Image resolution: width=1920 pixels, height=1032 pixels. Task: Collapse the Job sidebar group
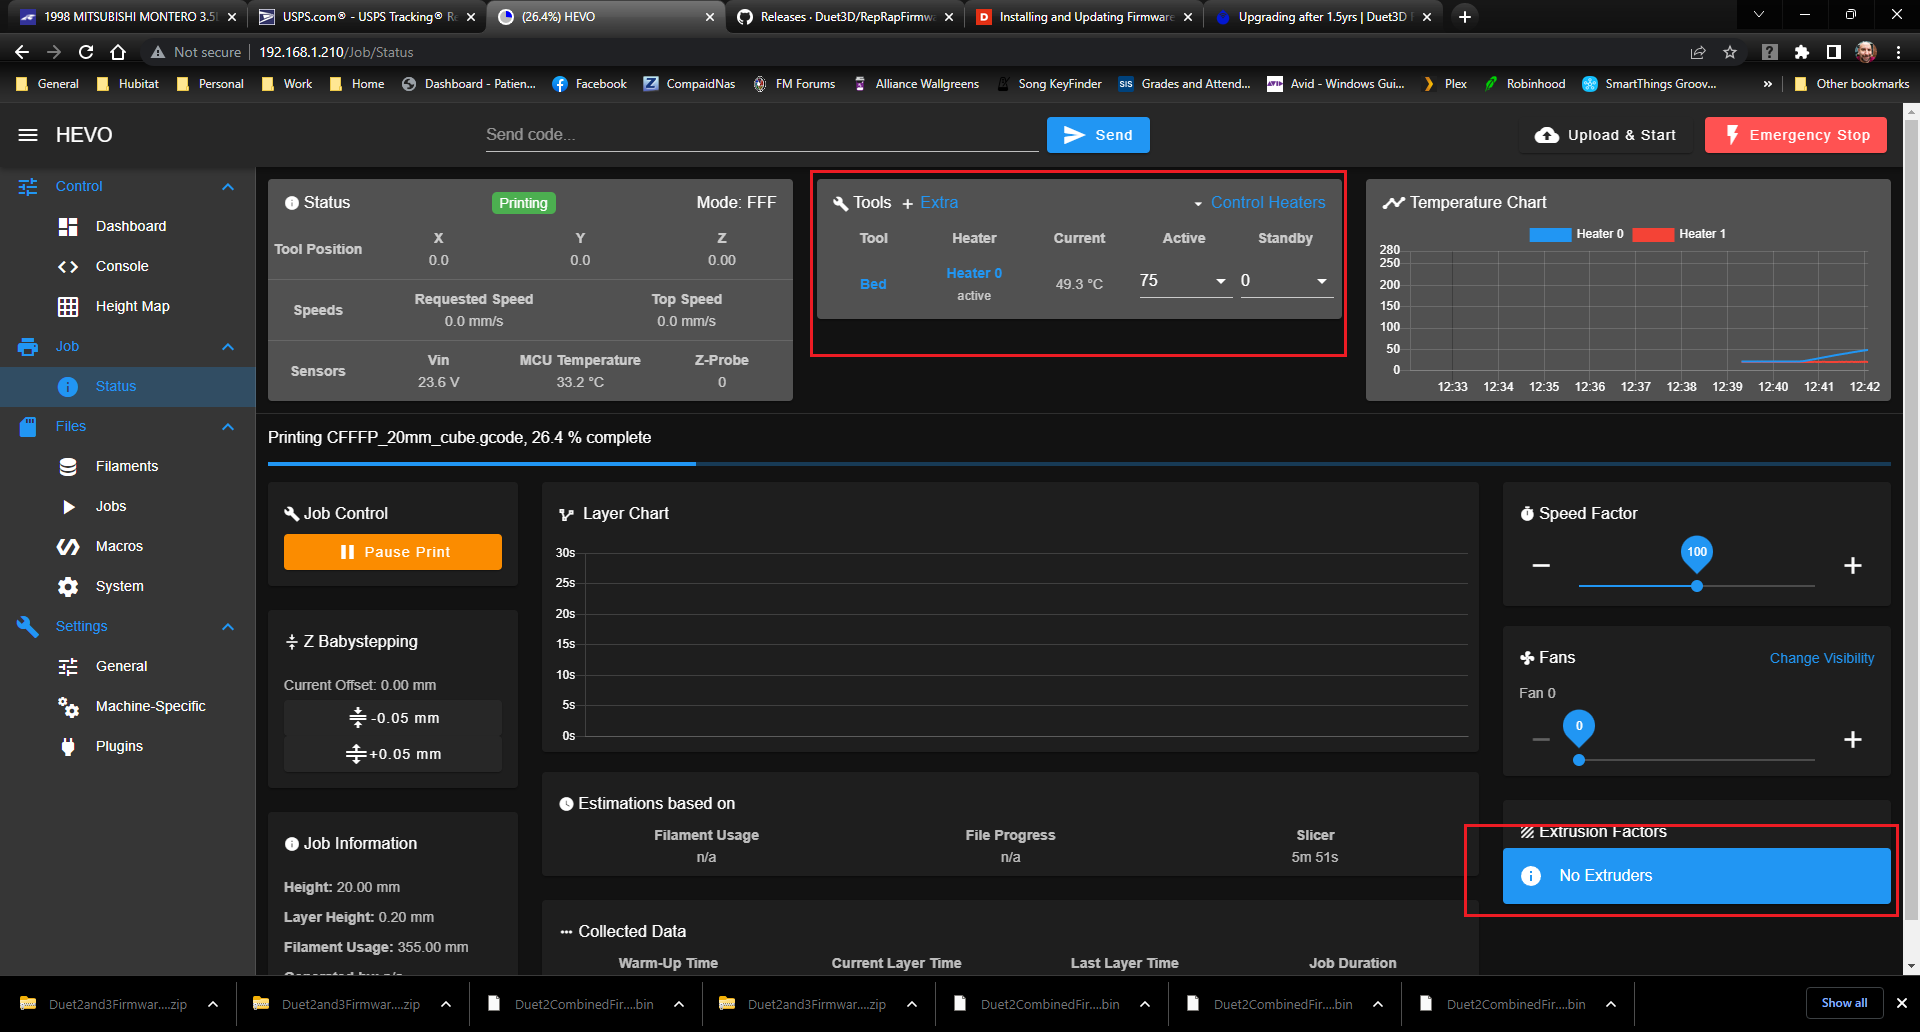click(x=228, y=346)
